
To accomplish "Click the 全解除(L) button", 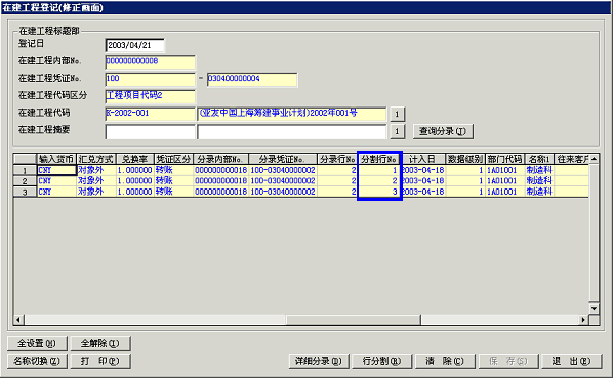I will [x=100, y=343].
